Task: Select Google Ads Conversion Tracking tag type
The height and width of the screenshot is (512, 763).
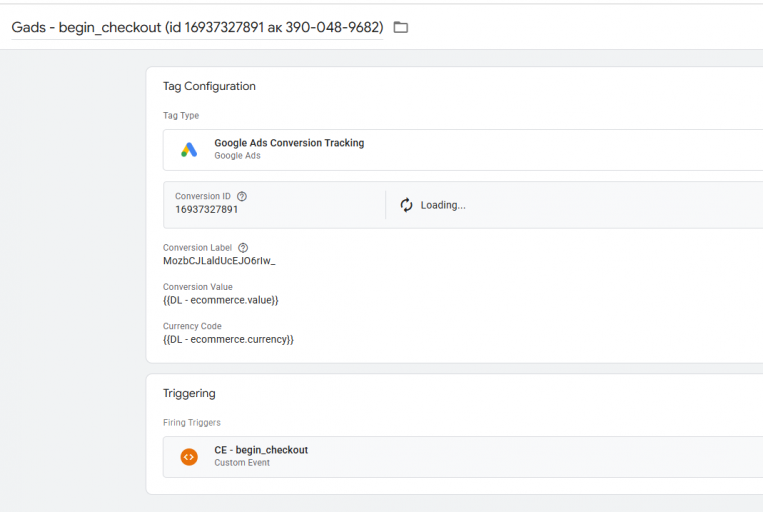Action: click(463, 150)
